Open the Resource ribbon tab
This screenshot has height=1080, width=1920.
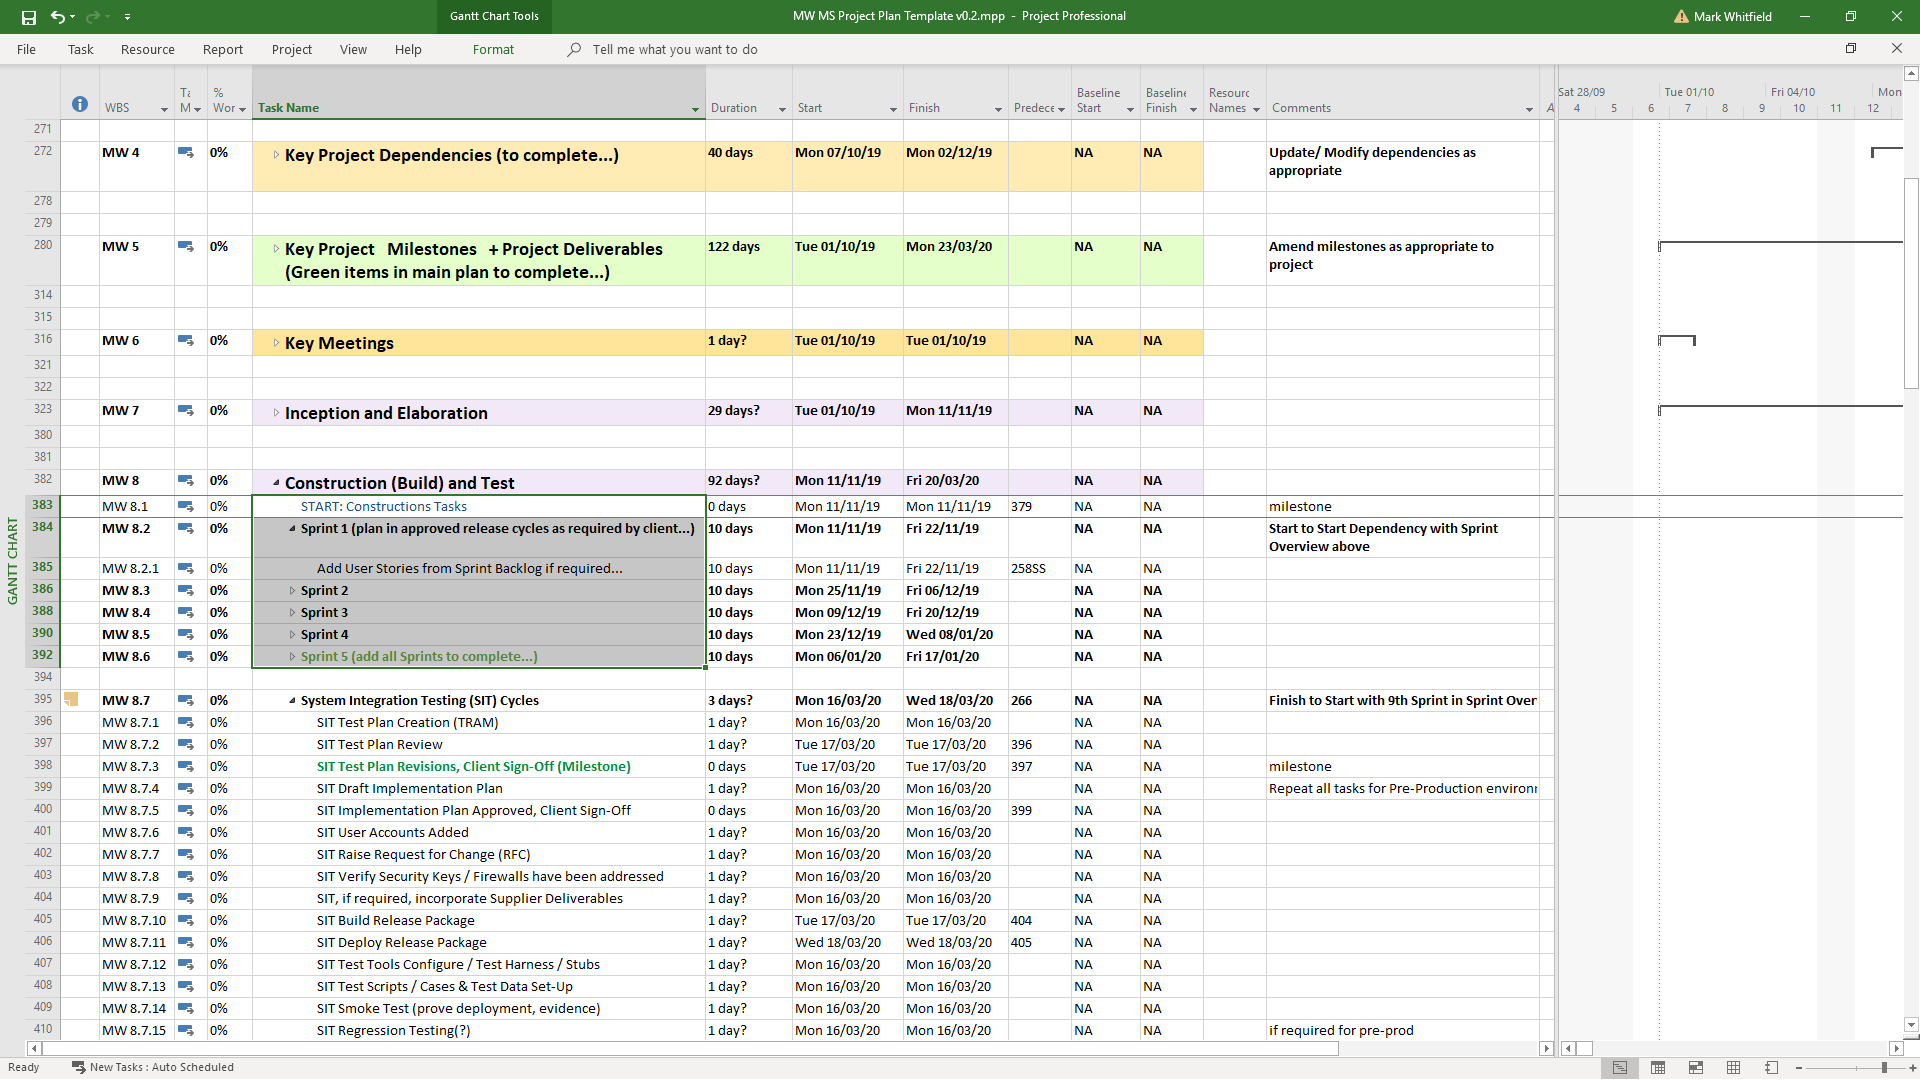coord(147,49)
